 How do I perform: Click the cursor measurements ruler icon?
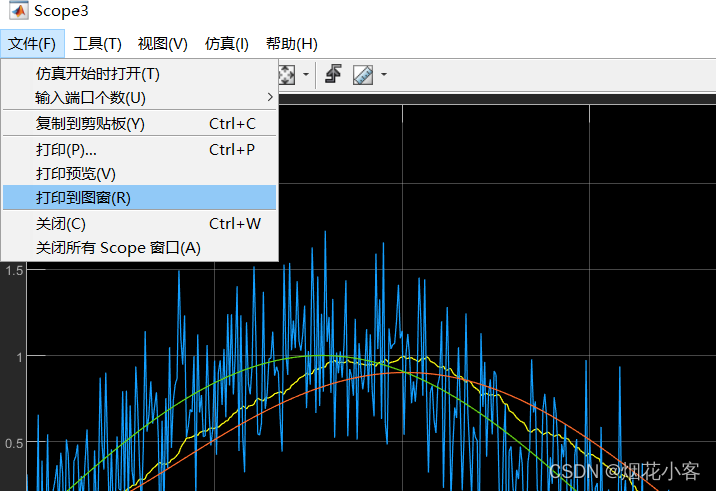point(363,74)
